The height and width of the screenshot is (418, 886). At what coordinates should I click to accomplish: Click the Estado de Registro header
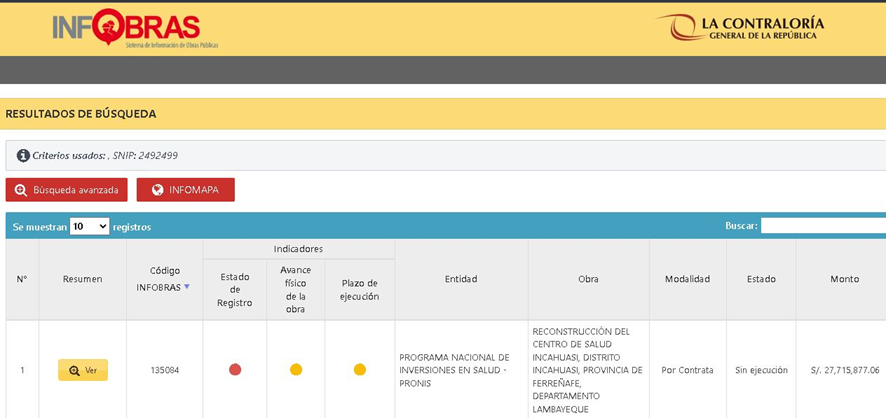[x=234, y=290]
